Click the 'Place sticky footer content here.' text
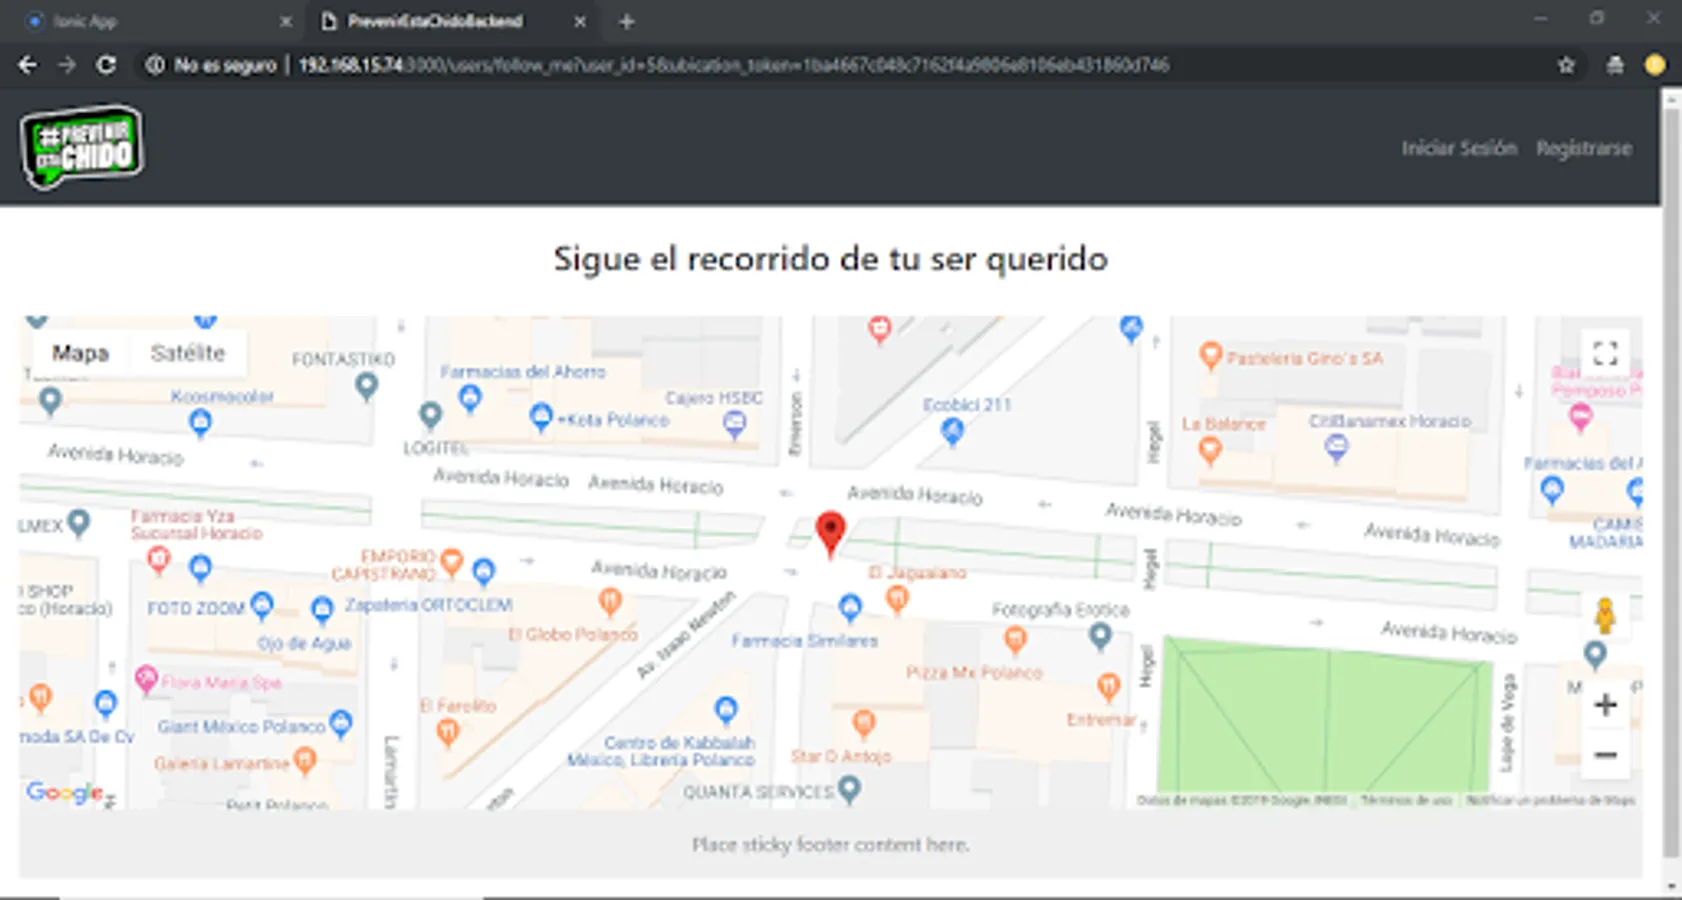Image resolution: width=1682 pixels, height=900 pixels. (x=830, y=845)
